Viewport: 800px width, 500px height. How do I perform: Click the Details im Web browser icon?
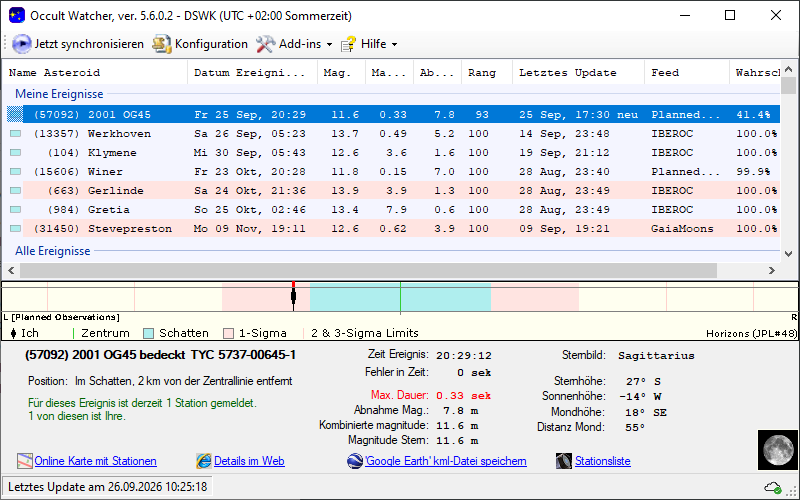click(204, 461)
